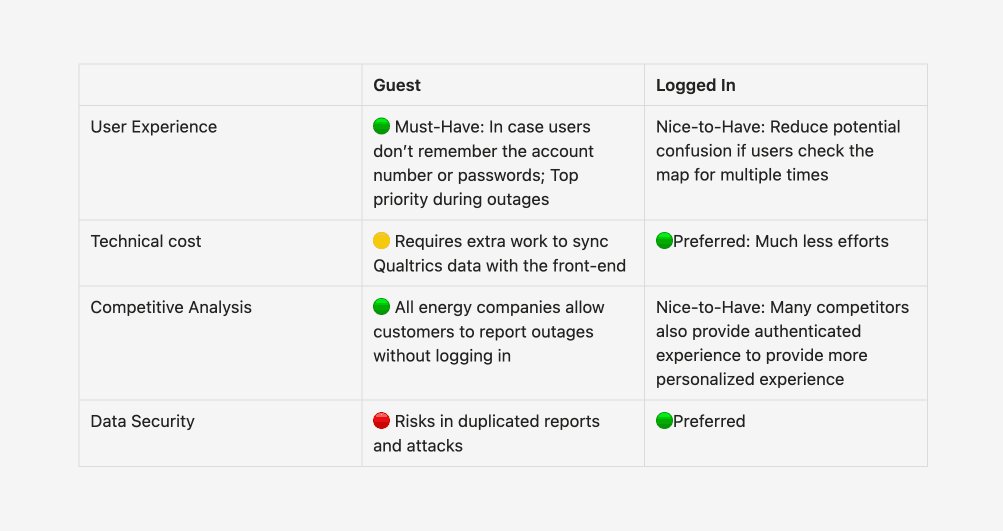Screen dimensions: 1003x531
Task: Click the customers to report outages text
Action: point(483,331)
